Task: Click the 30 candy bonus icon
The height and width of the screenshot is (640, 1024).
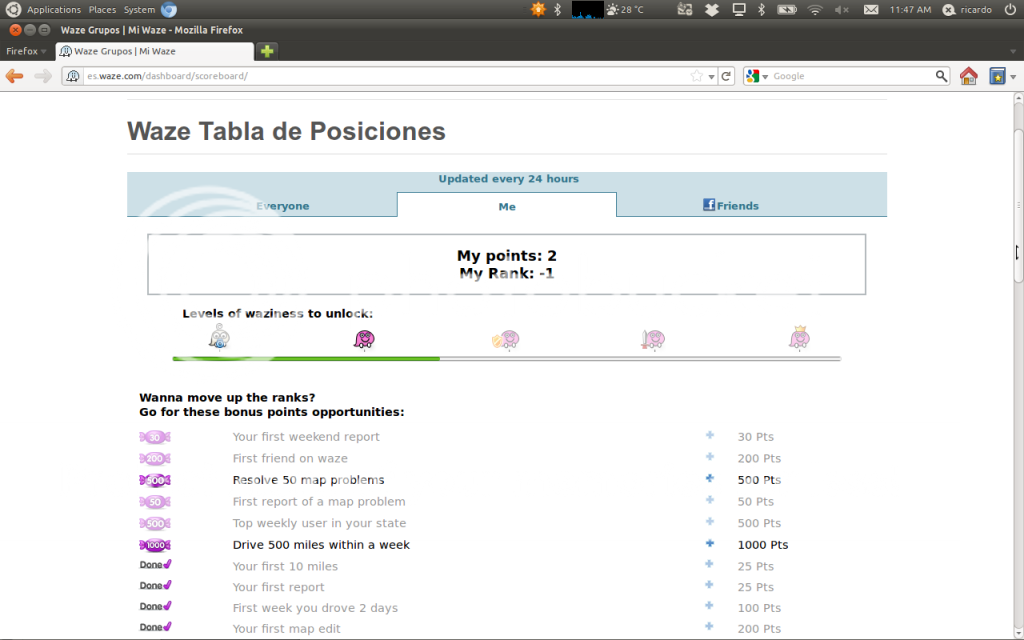Action: (x=155, y=437)
